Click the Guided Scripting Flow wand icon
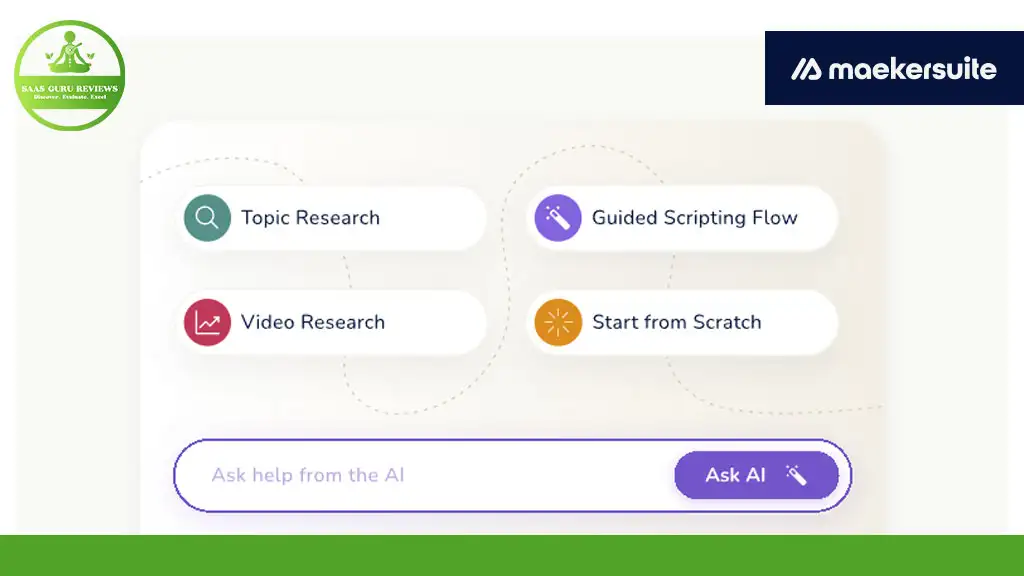 [x=558, y=217]
